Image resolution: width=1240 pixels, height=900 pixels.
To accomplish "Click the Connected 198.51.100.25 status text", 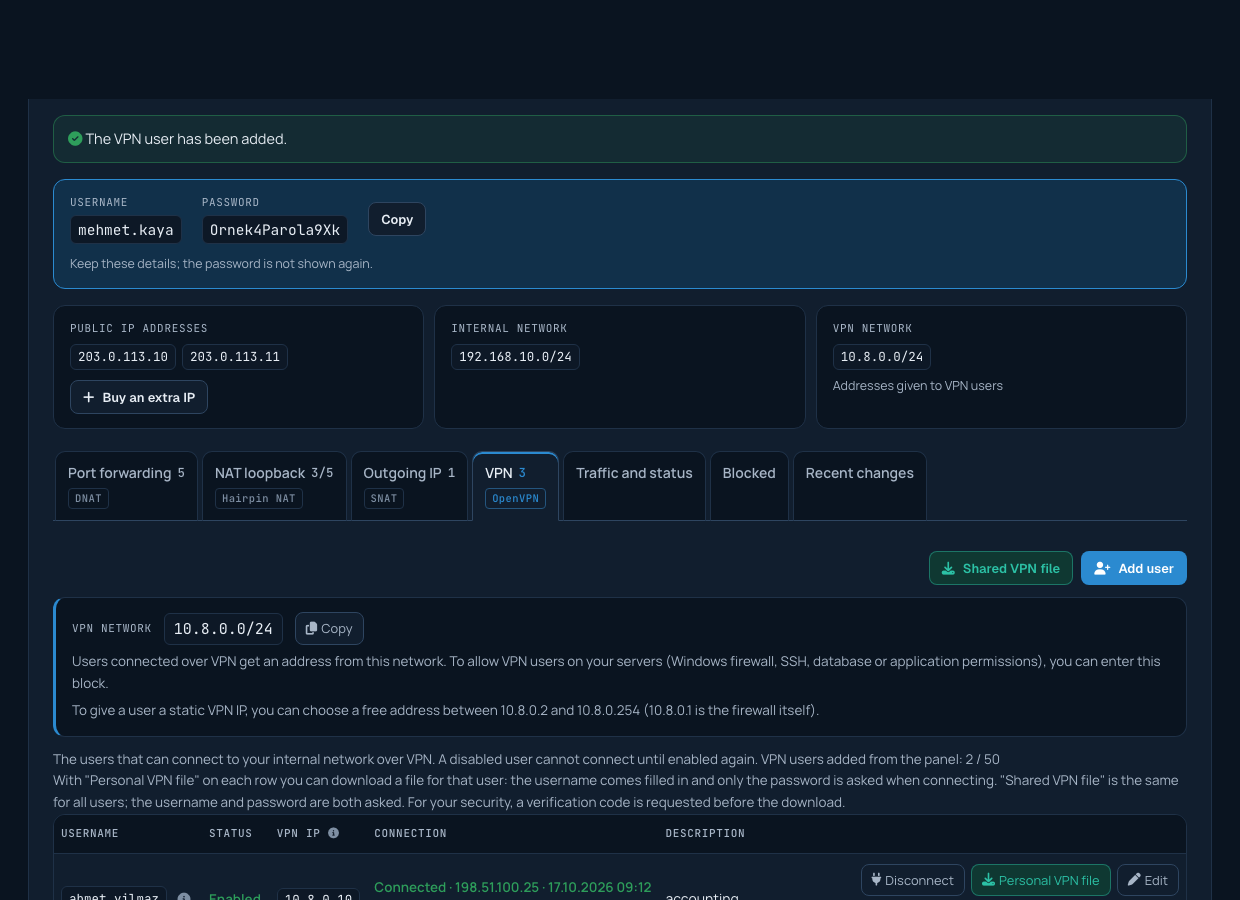I will pos(513,887).
